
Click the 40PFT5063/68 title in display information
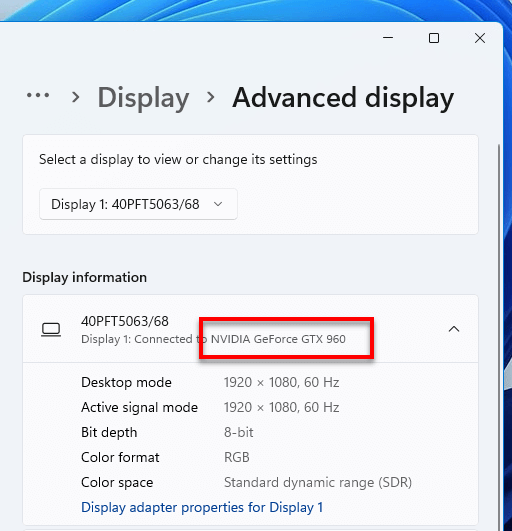point(125,321)
